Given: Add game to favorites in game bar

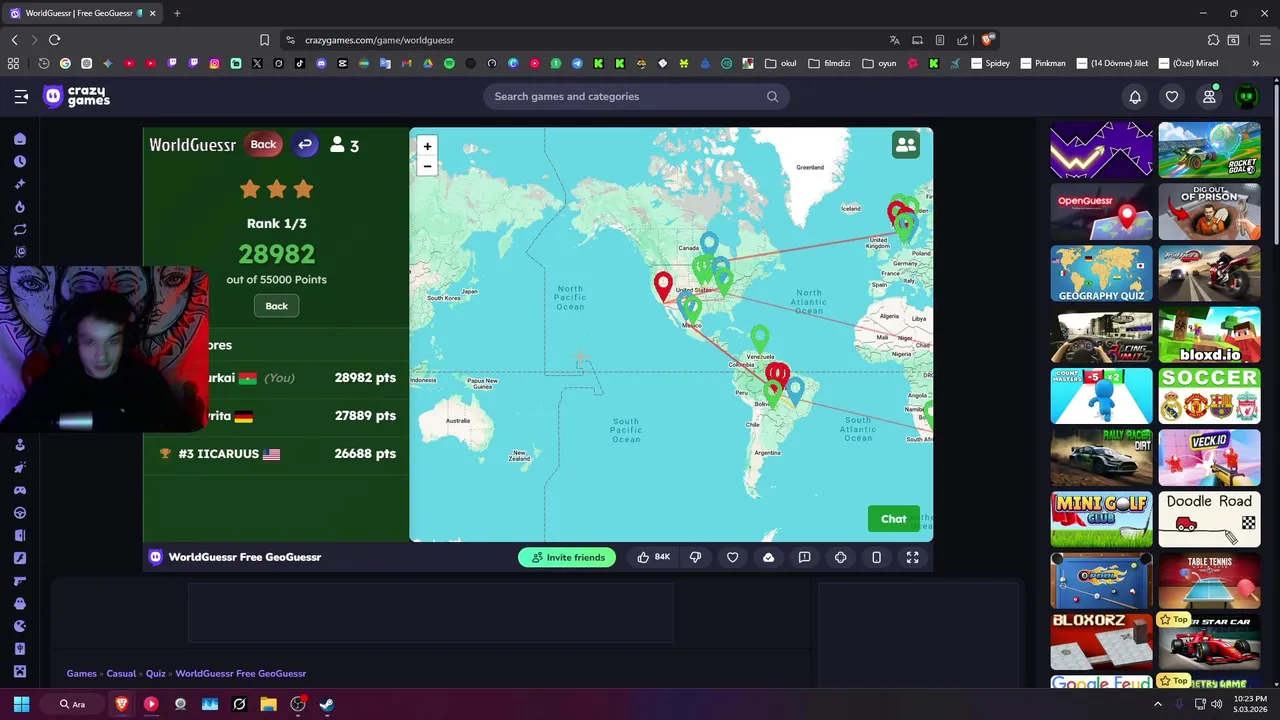Looking at the screenshot, I should (732, 557).
